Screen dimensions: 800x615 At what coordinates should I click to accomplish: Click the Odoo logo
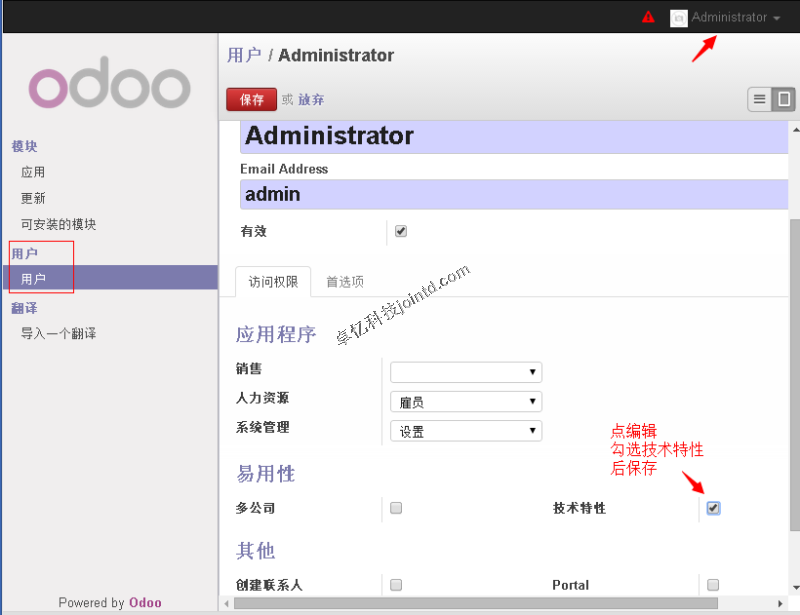click(x=109, y=88)
